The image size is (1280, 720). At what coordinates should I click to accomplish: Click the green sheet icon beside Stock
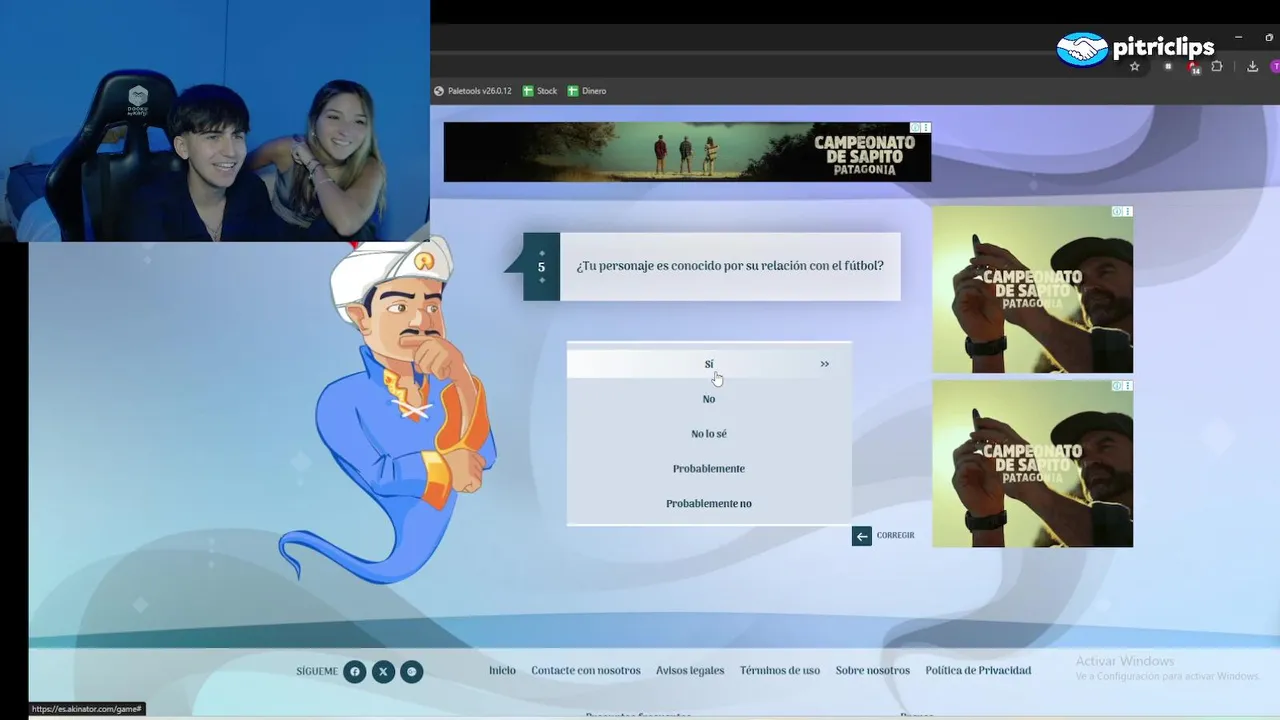pyautogui.click(x=528, y=91)
